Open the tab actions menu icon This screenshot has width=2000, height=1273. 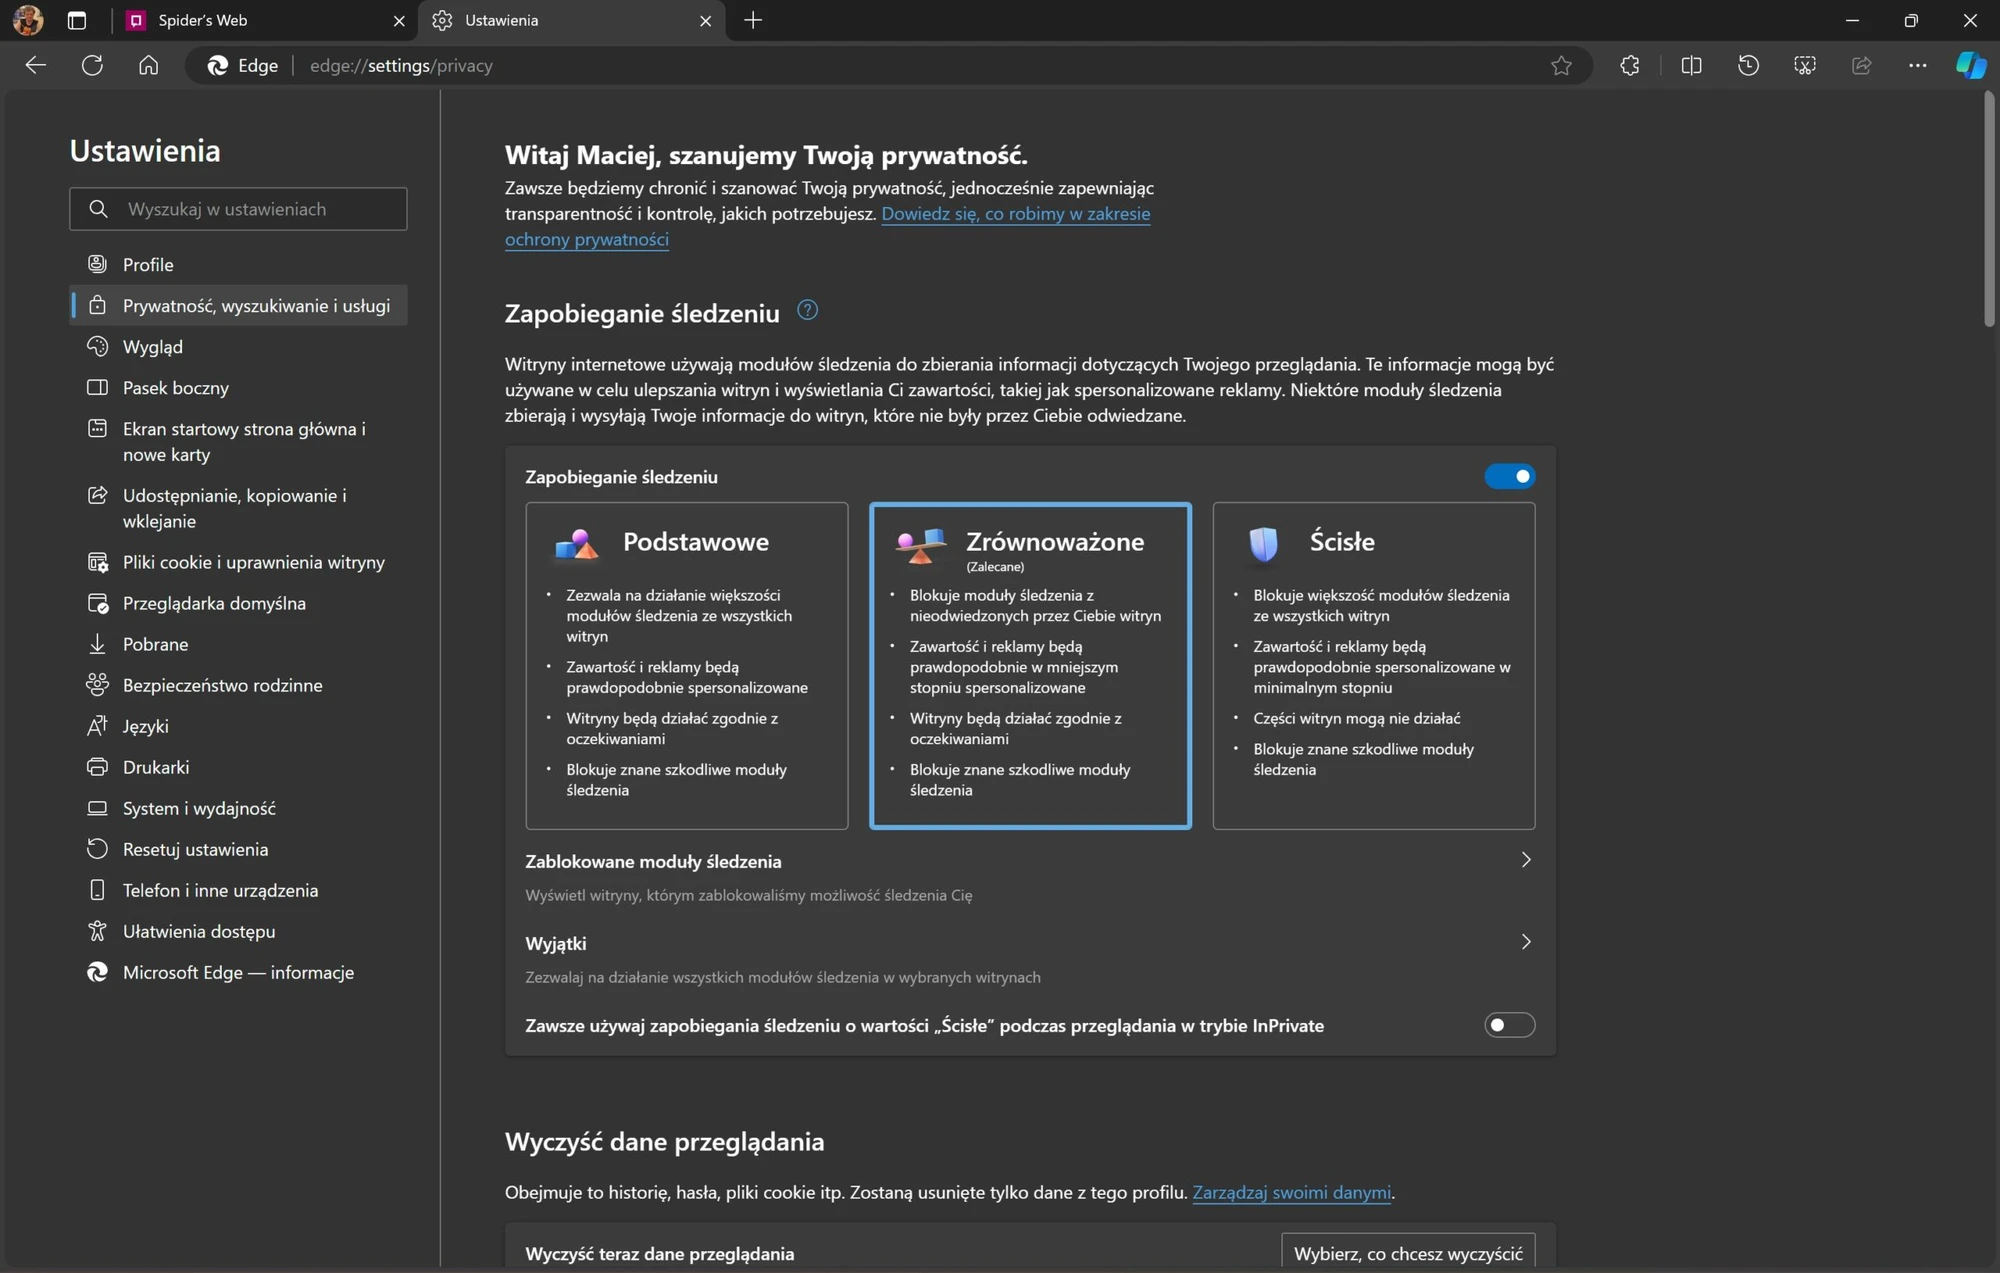point(77,20)
